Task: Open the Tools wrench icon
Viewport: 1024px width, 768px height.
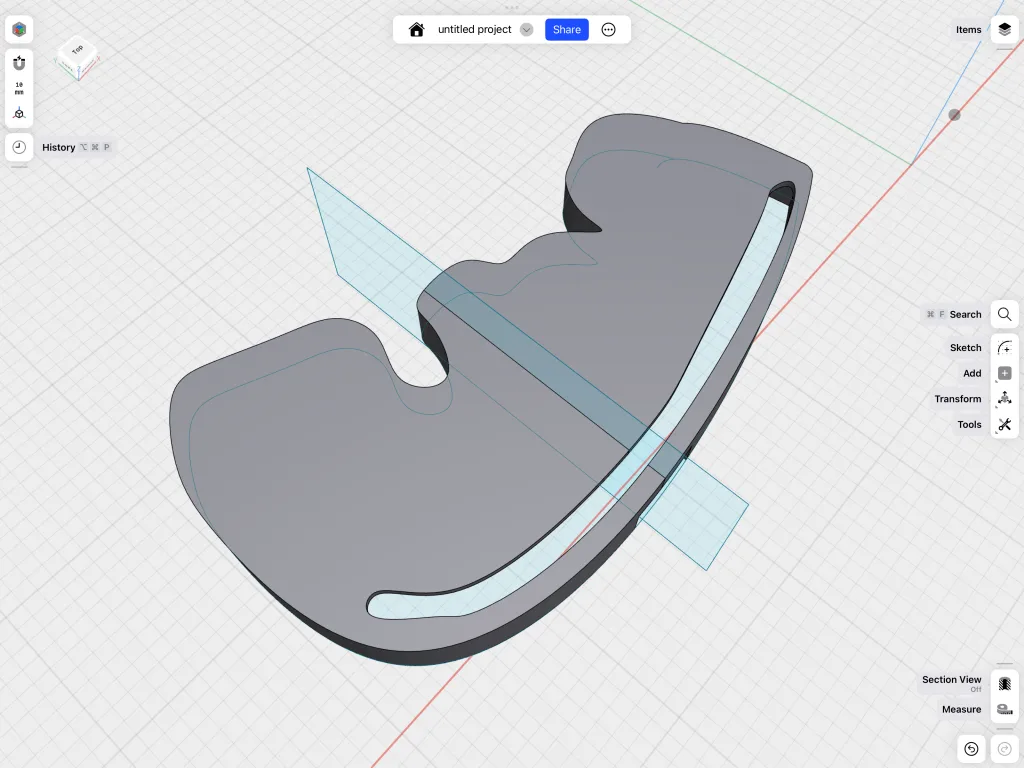Action: (x=1004, y=424)
